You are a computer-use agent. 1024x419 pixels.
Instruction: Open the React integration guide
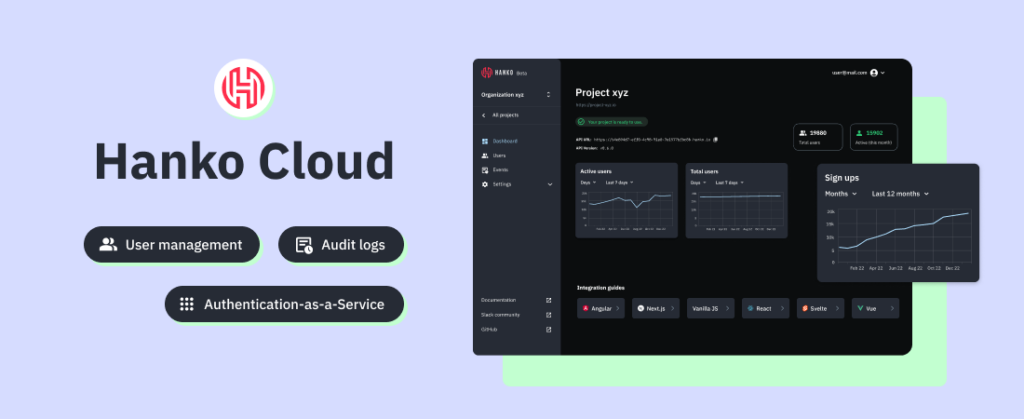coord(765,308)
